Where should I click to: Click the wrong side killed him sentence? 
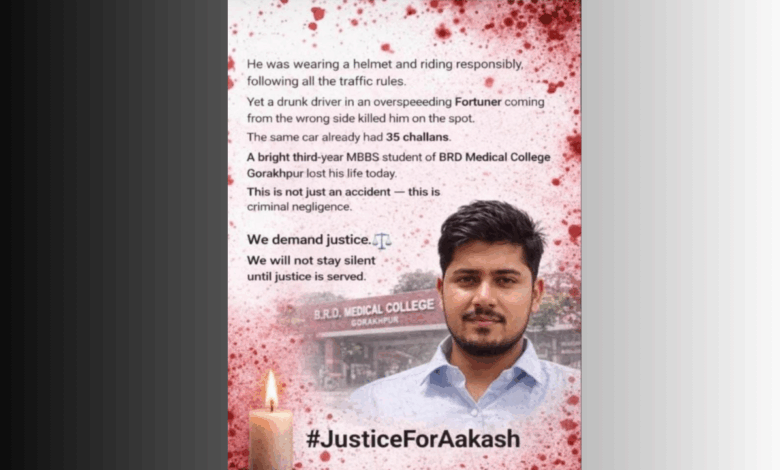click(361, 119)
